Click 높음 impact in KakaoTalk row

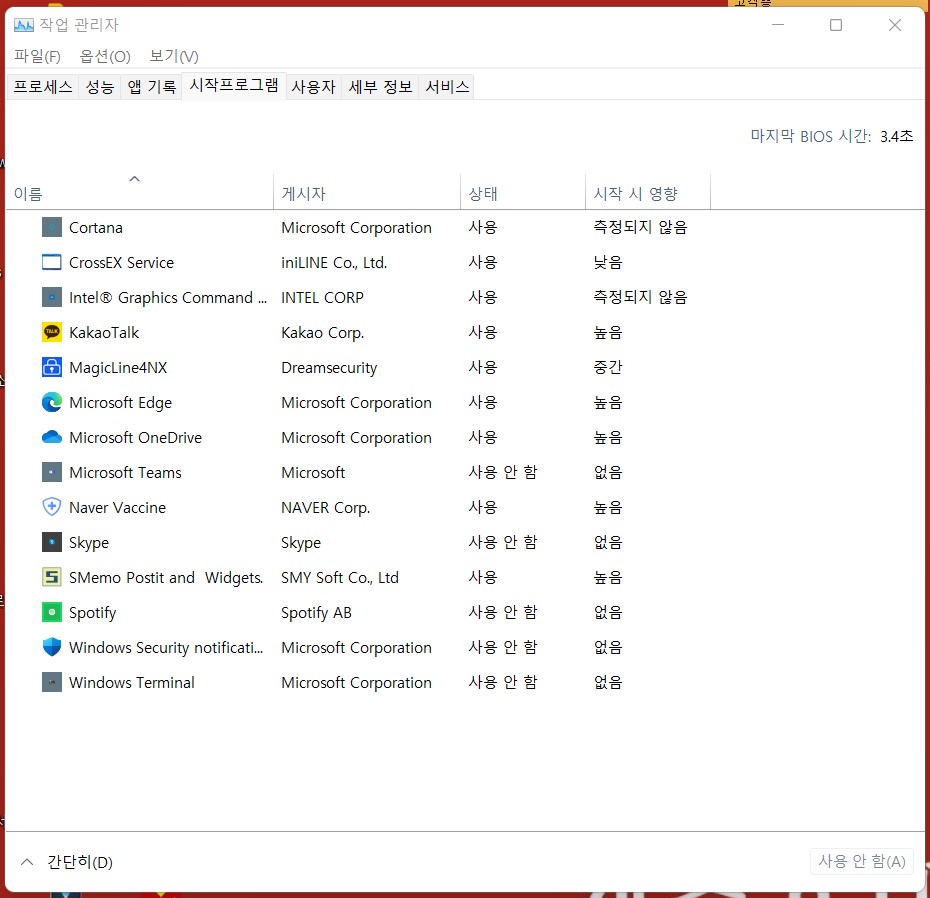[608, 332]
